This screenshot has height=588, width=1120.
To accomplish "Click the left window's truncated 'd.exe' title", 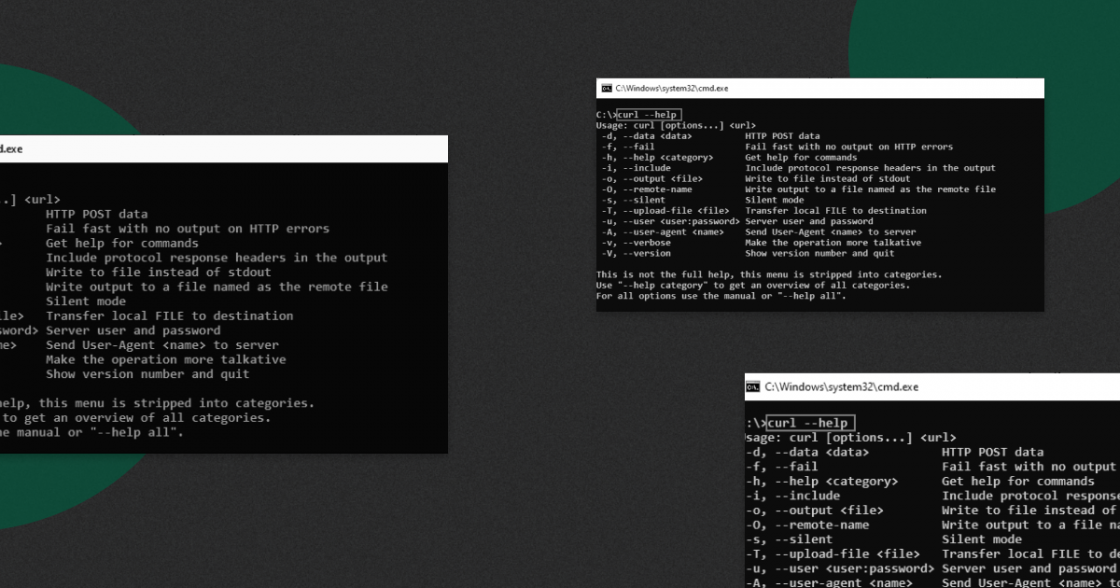I will 11,149.
